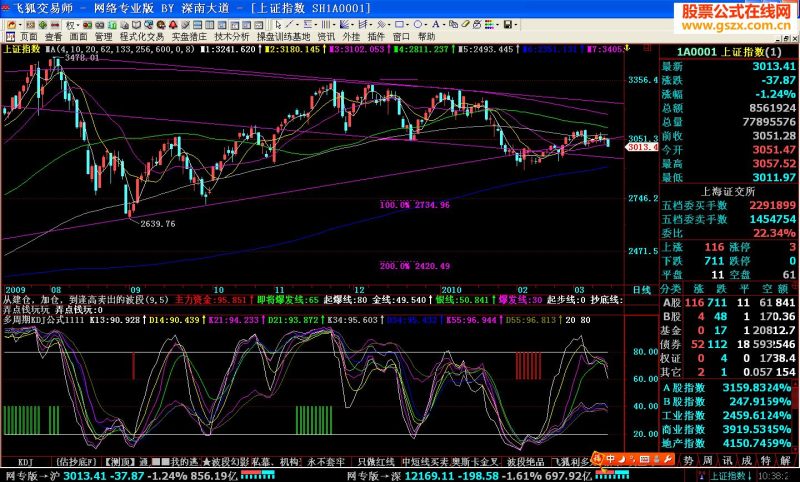Open dropdown arrow beside line tool

(297, 24)
